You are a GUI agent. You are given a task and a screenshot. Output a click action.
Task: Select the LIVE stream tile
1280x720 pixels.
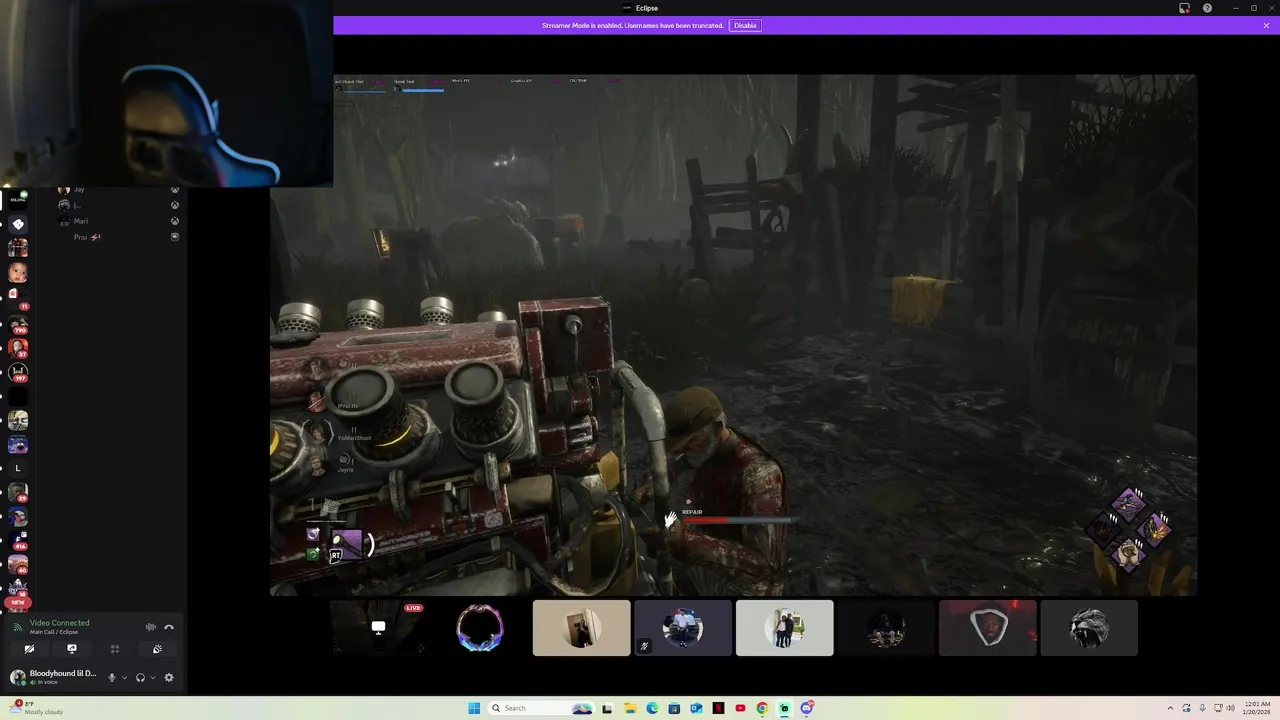tap(379, 628)
